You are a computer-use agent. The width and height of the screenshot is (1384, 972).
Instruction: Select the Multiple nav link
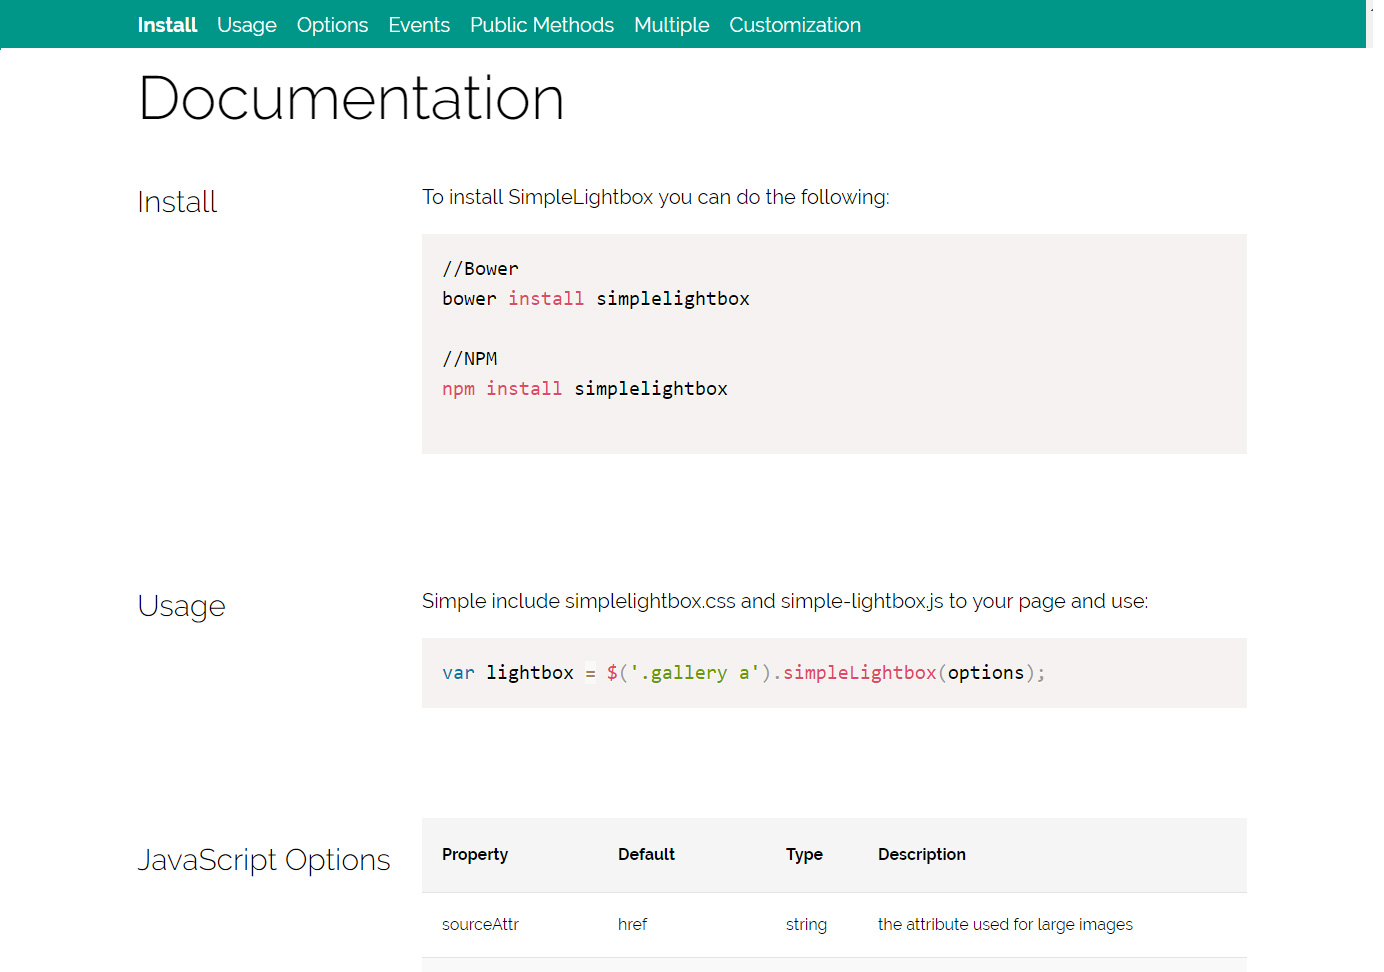click(x=671, y=25)
